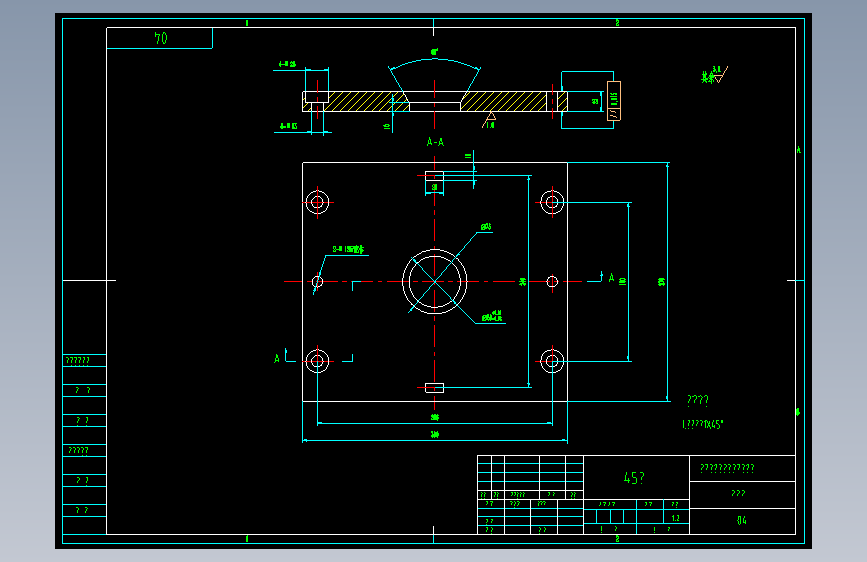
Task: Select the "???" text above the 04 cell
Action: [x=738, y=493]
